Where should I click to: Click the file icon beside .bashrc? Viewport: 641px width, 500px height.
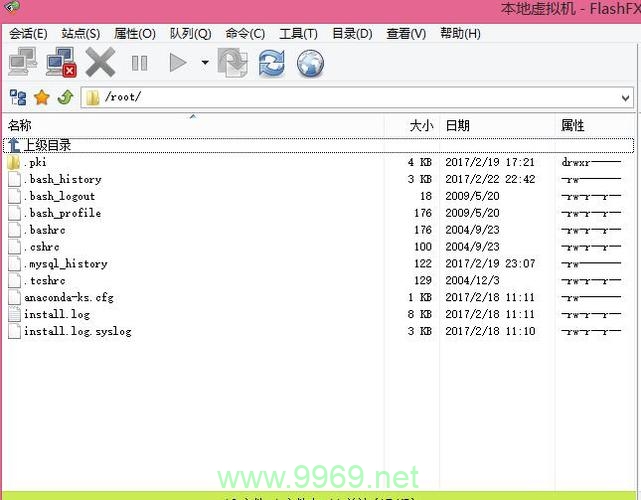pos(14,230)
